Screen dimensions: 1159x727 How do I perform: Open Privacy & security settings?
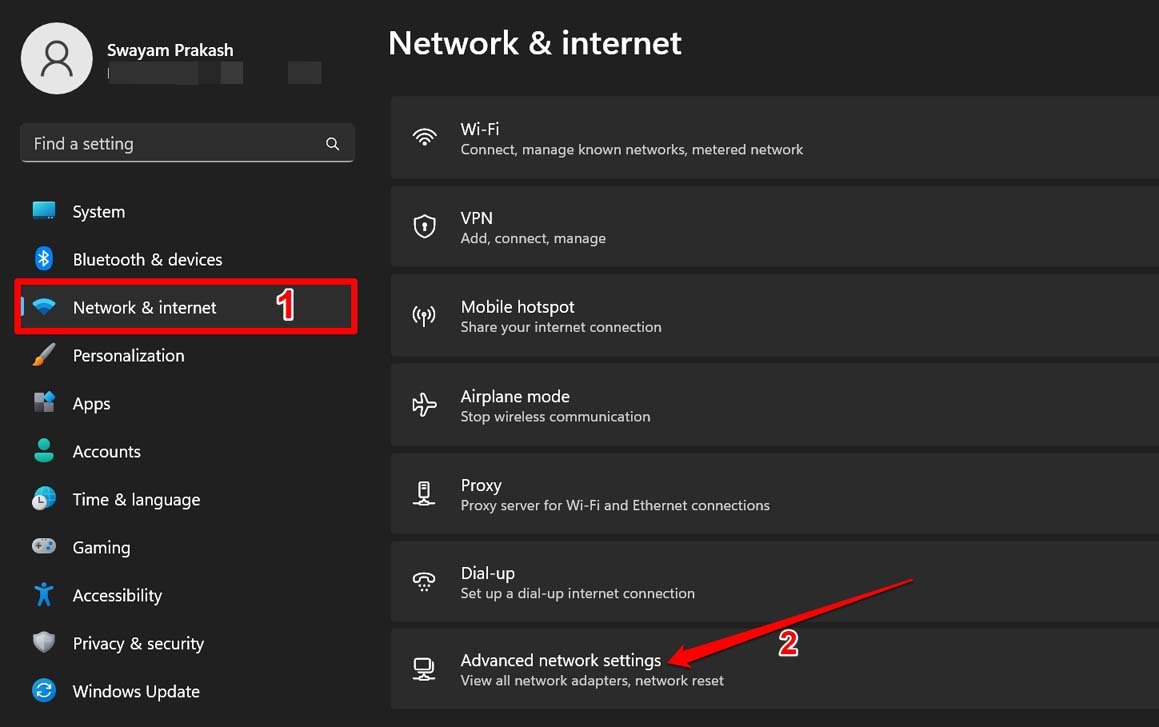(x=186, y=644)
